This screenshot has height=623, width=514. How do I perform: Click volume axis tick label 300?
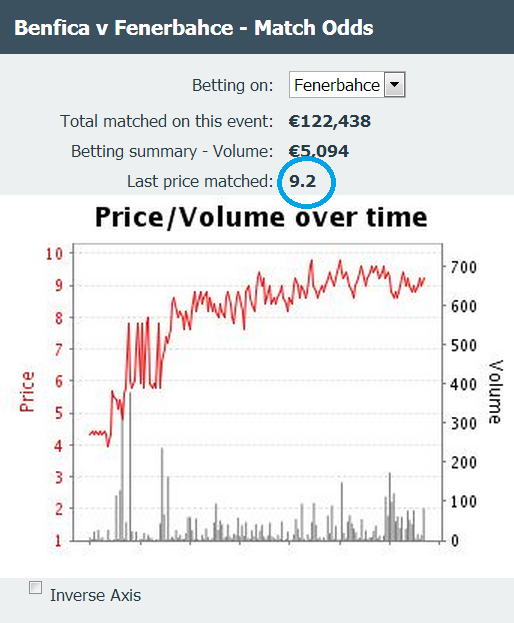464,424
